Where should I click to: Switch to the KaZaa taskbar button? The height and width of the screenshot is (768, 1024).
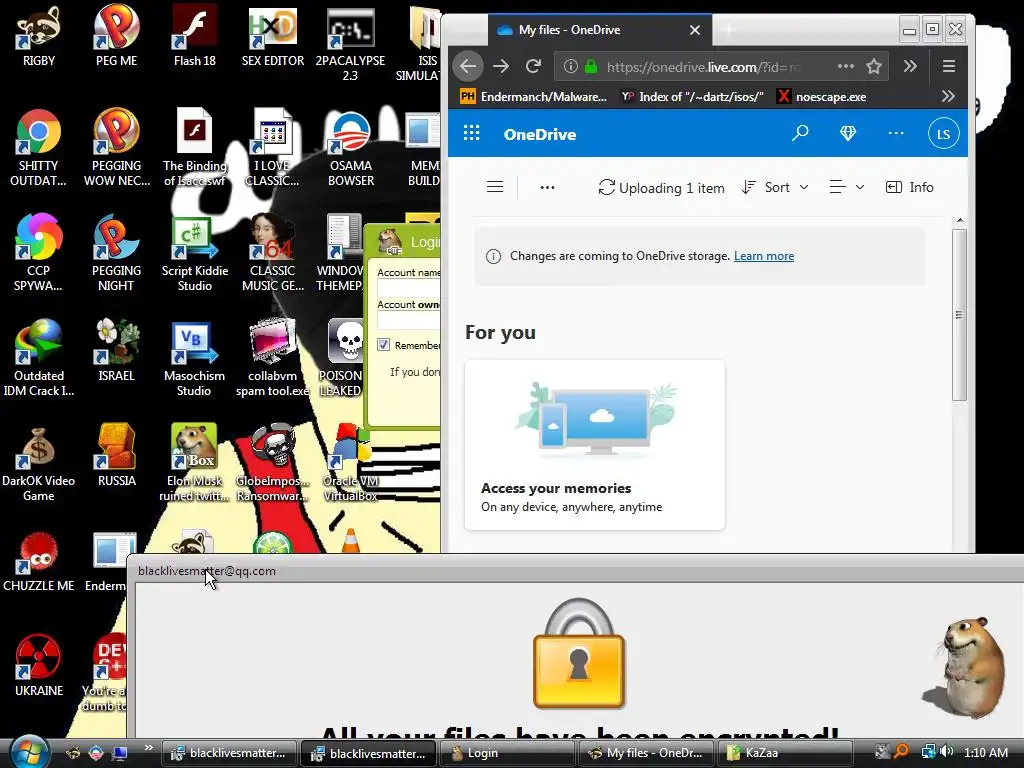(x=785, y=753)
